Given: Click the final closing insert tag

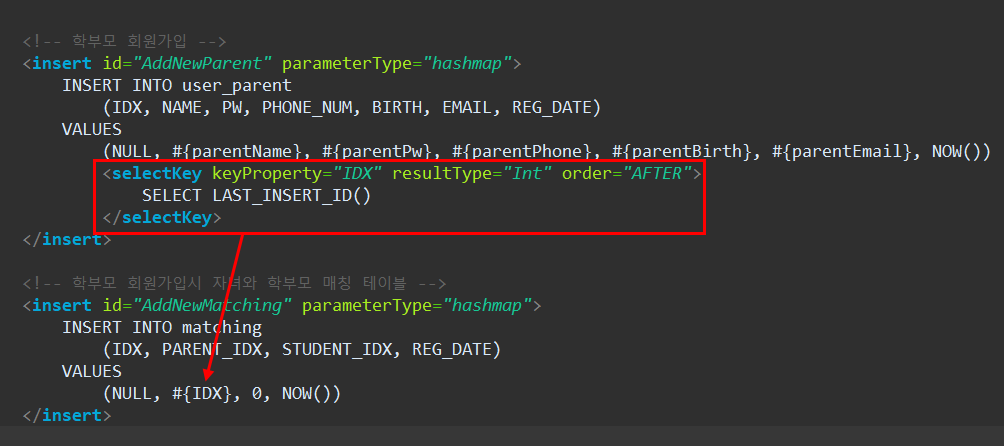Looking at the screenshot, I should (x=67, y=416).
